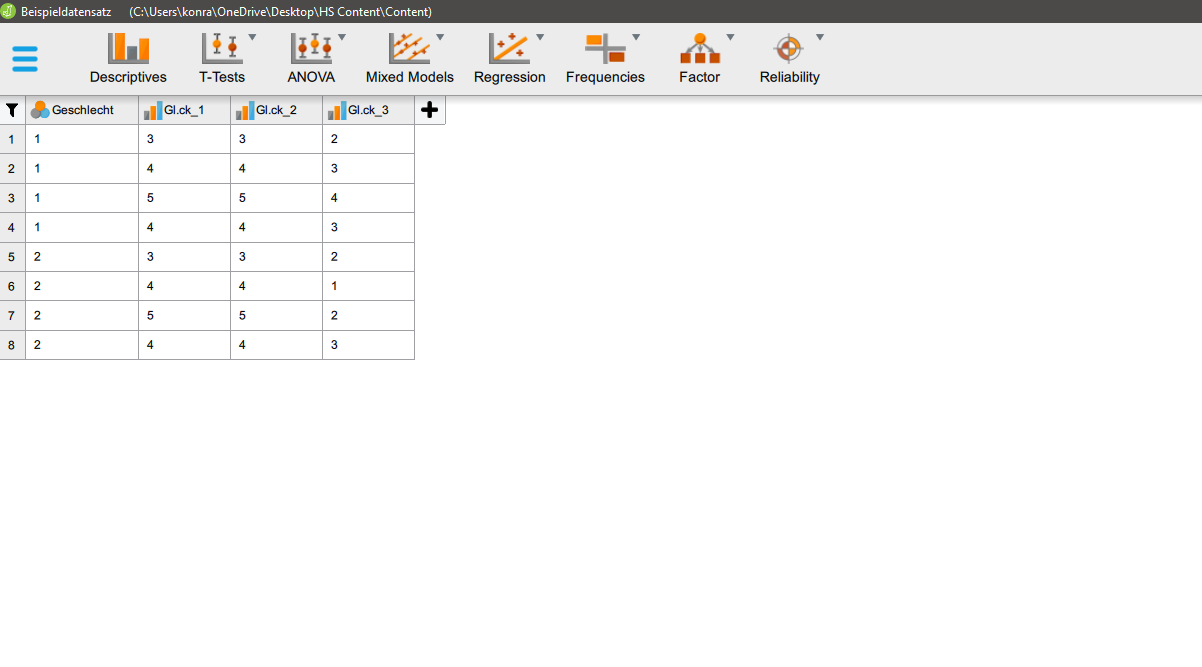This screenshot has width=1202, height=667.
Task: Click the nominal variable icon beside Geschlecht
Action: (x=39, y=109)
